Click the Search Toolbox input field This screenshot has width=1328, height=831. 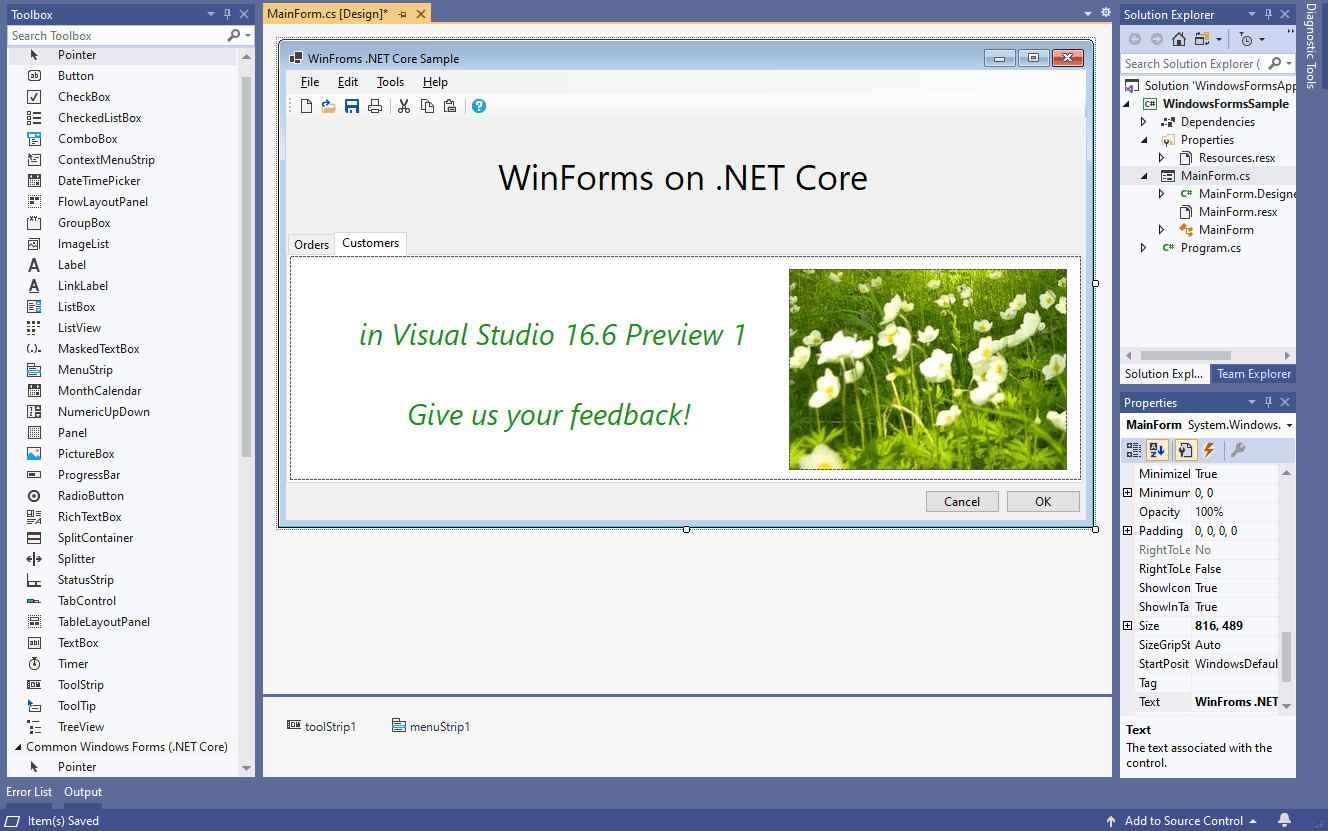coord(118,35)
